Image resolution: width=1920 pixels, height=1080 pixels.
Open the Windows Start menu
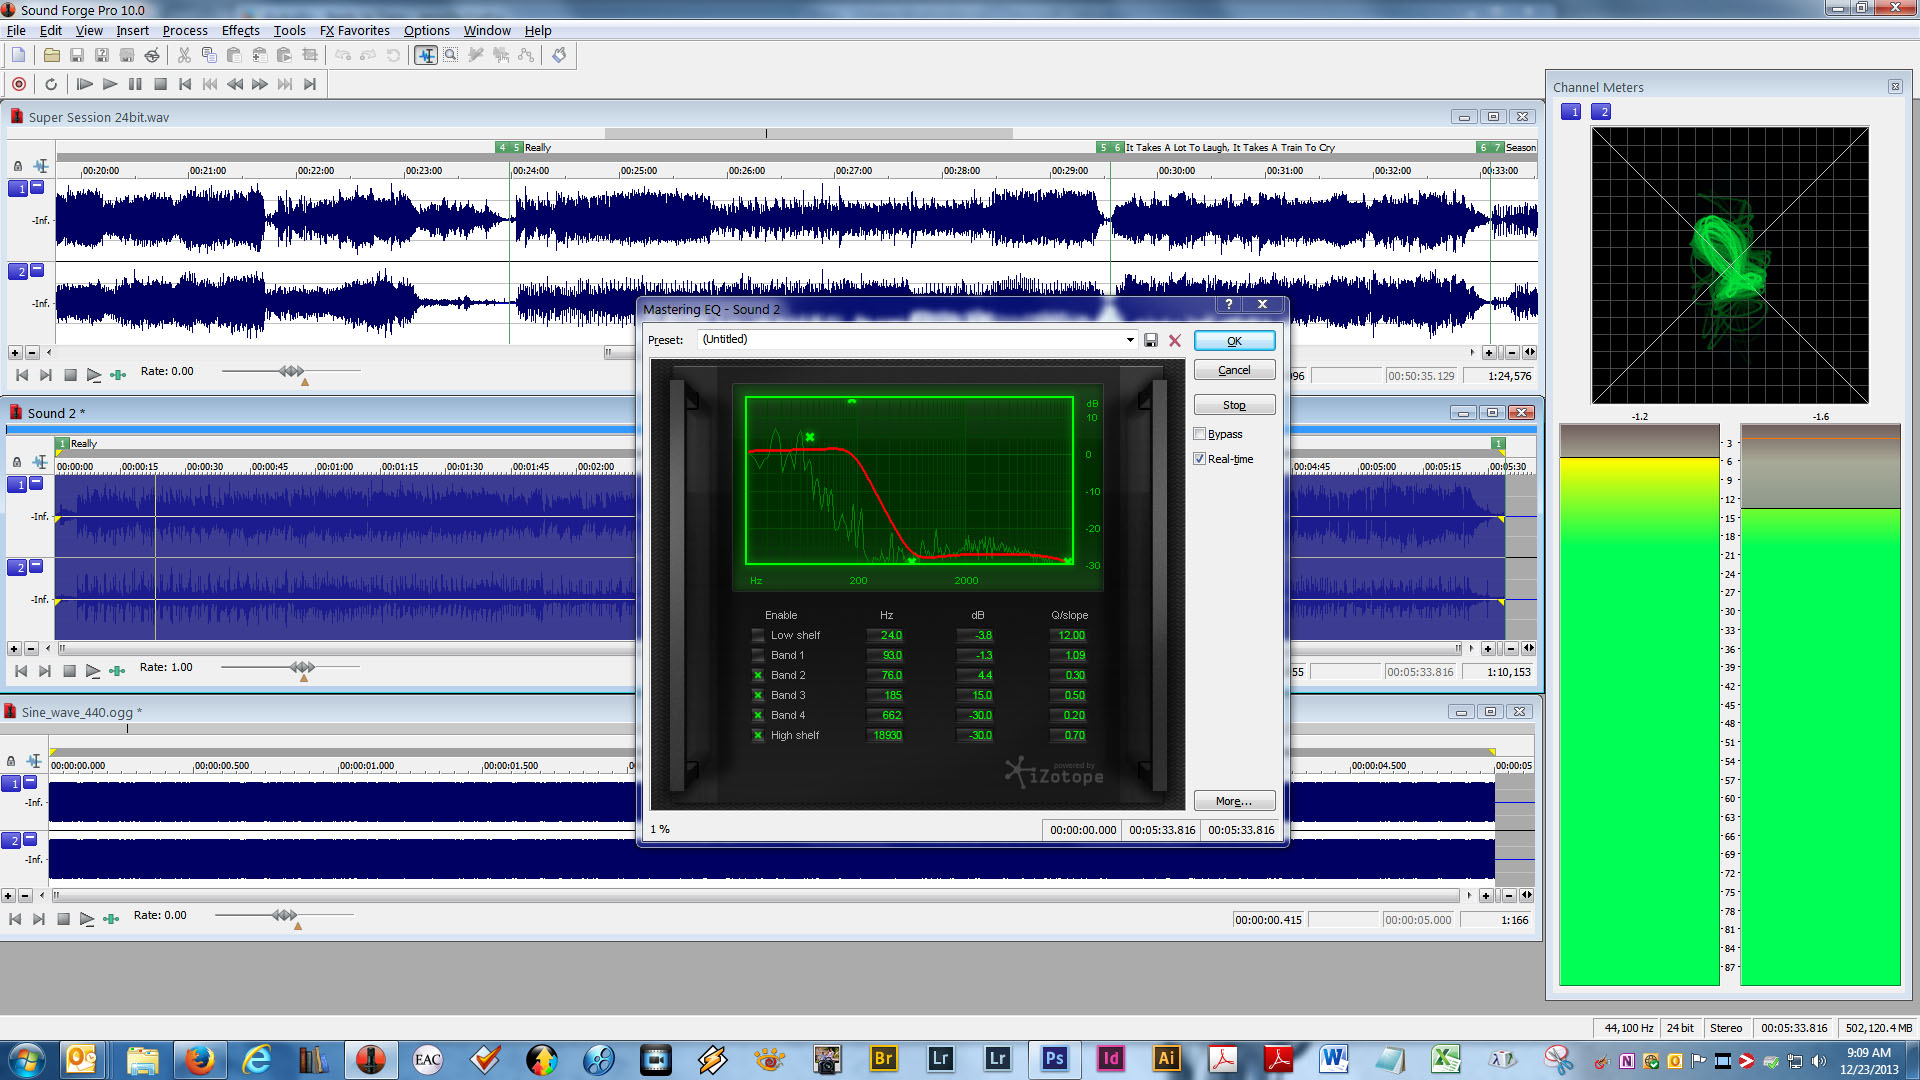coord(27,1059)
